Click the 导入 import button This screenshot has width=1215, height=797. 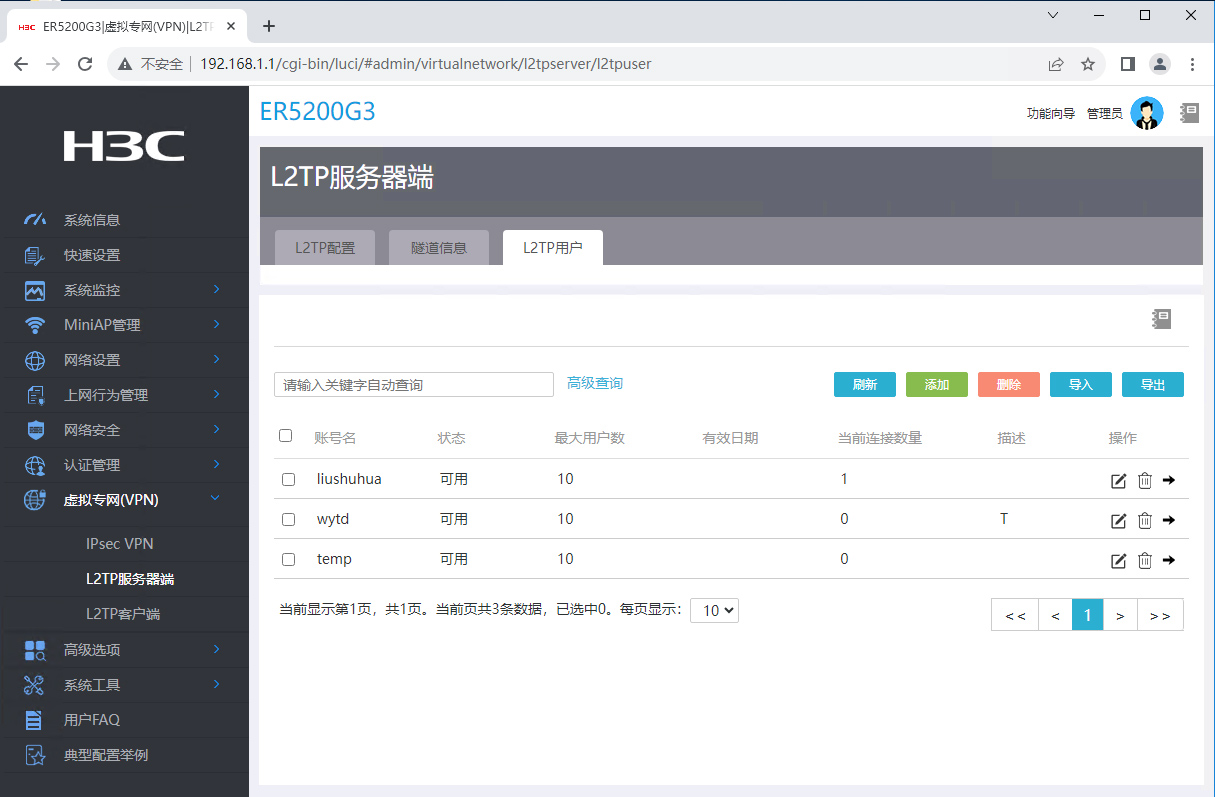click(1081, 385)
